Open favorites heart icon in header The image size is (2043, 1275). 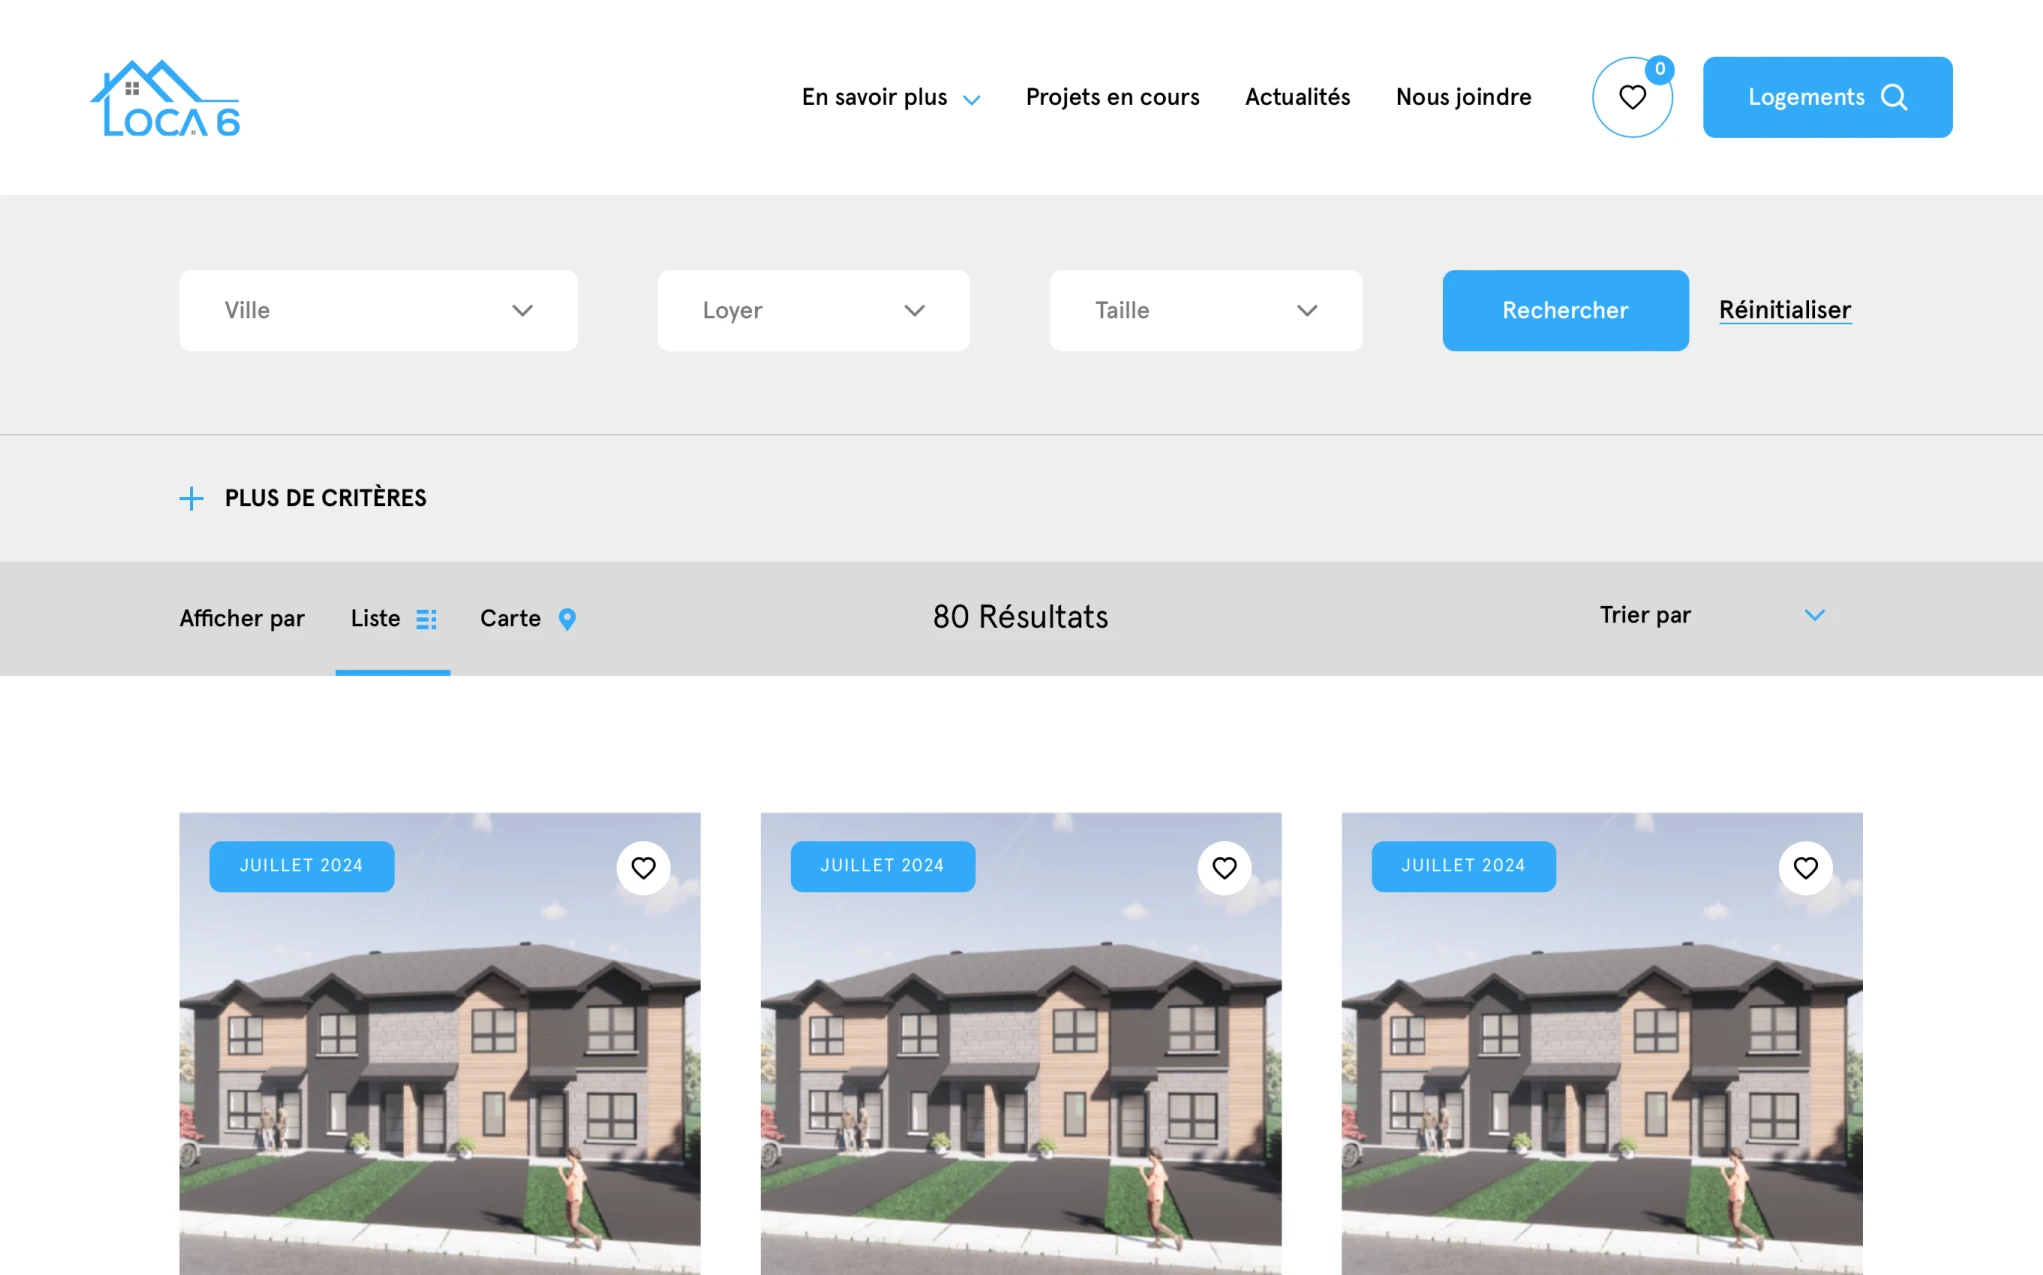pos(1632,97)
